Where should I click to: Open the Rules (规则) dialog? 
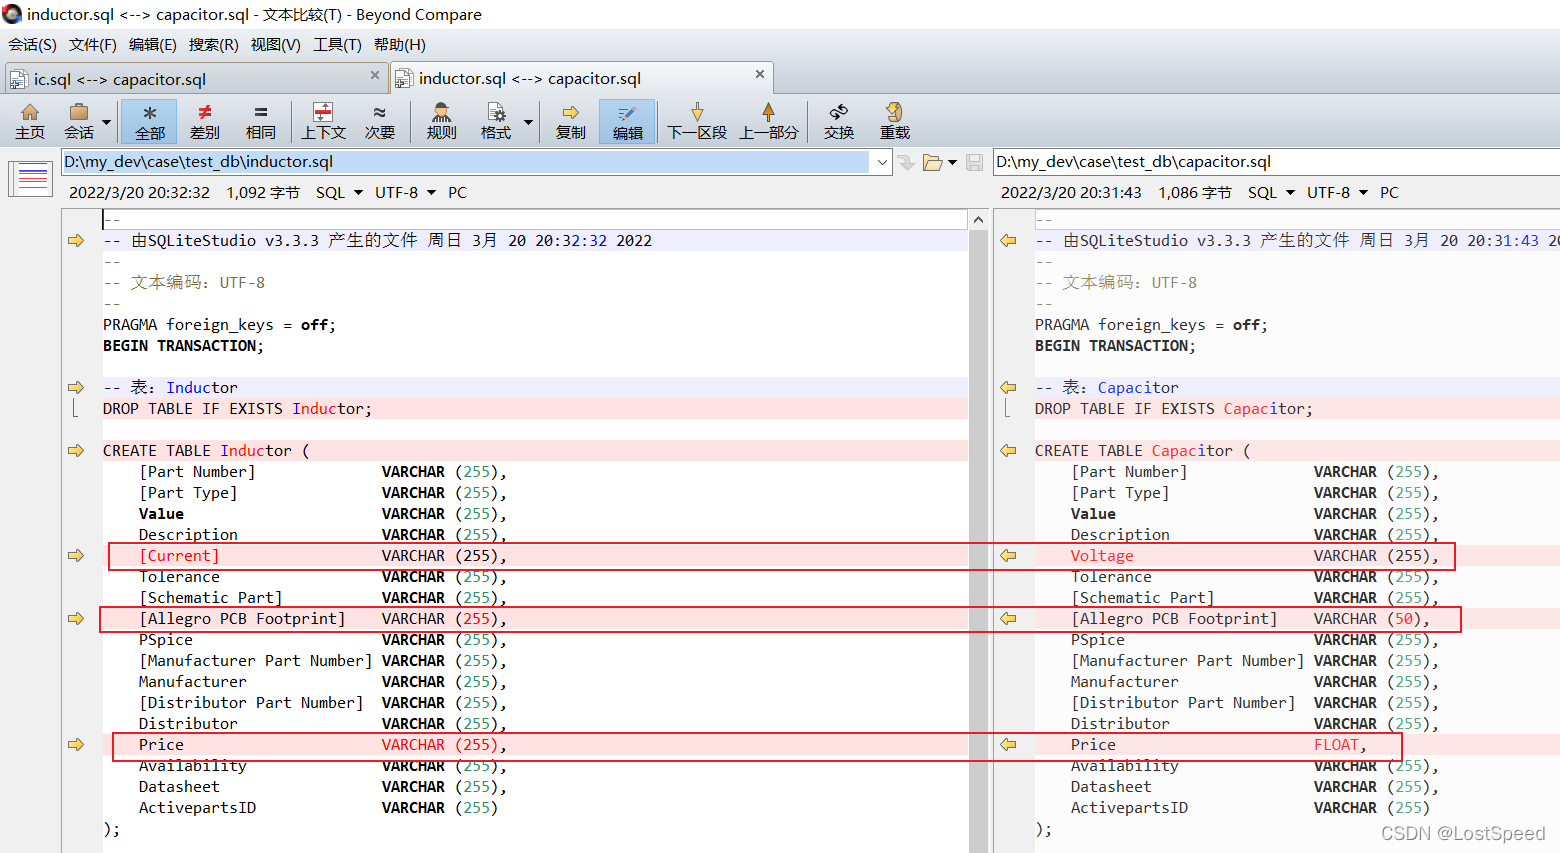click(x=441, y=121)
